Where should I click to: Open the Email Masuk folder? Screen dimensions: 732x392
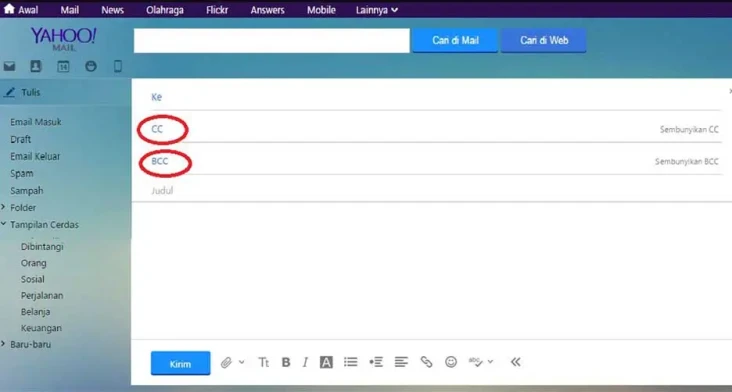coord(36,122)
